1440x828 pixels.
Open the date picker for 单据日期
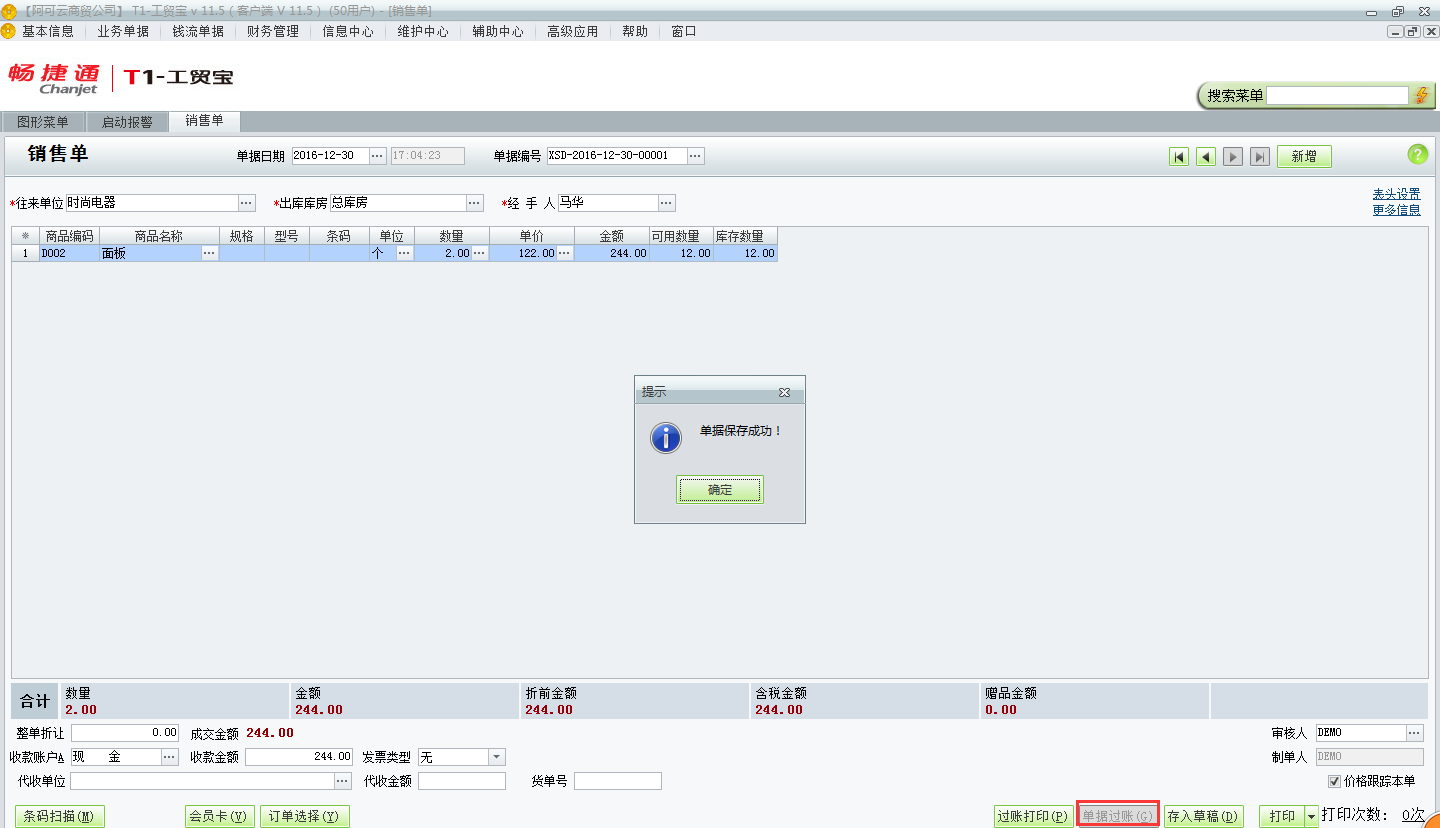click(x=377, y=156)
